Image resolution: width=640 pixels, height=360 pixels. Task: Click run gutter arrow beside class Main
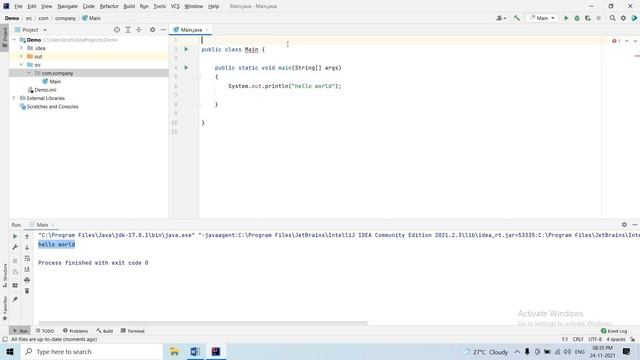[x=186, y=49]
